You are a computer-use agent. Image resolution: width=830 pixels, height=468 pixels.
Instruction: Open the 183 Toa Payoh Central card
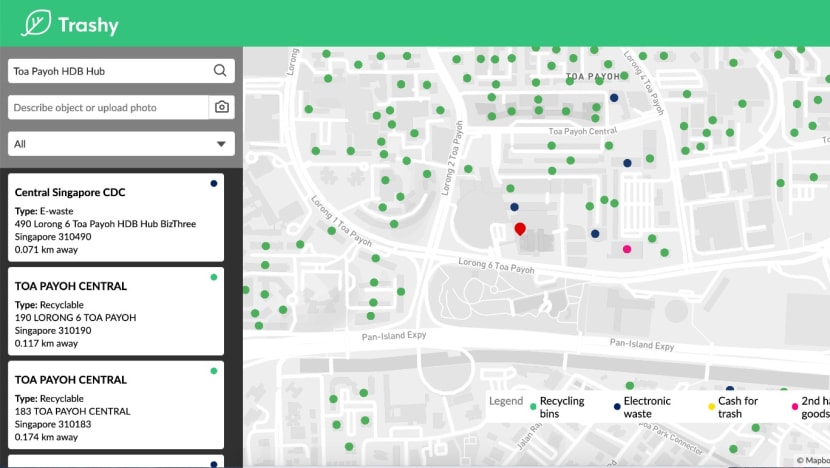click(x=116, y=404)
